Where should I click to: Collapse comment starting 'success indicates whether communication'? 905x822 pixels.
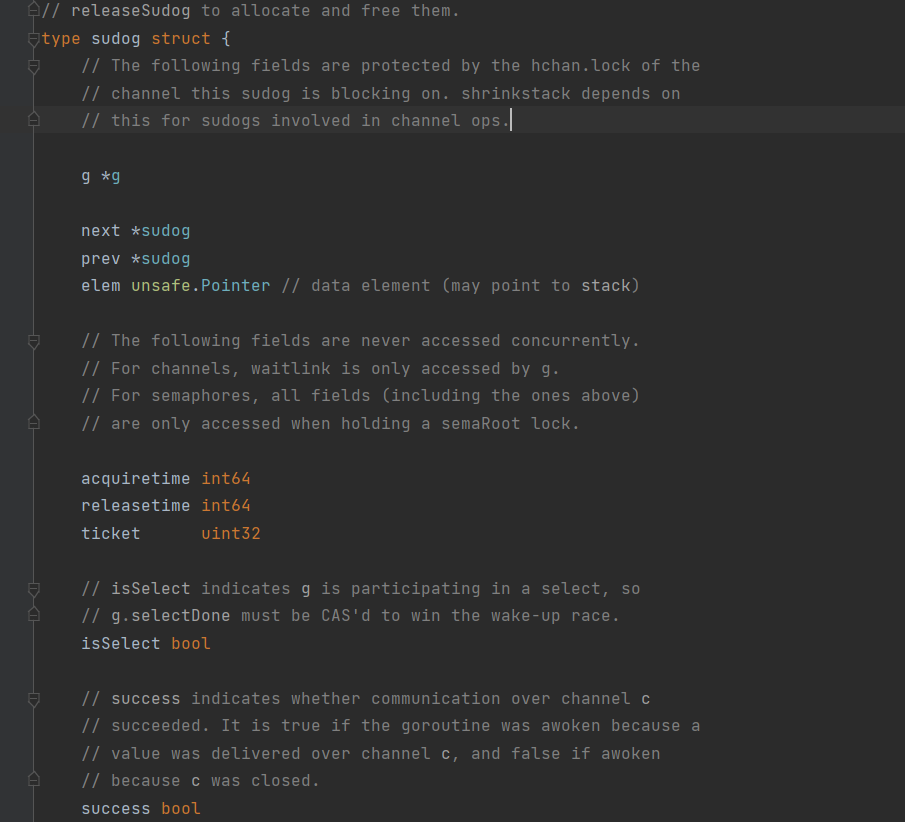click(33, 699)
